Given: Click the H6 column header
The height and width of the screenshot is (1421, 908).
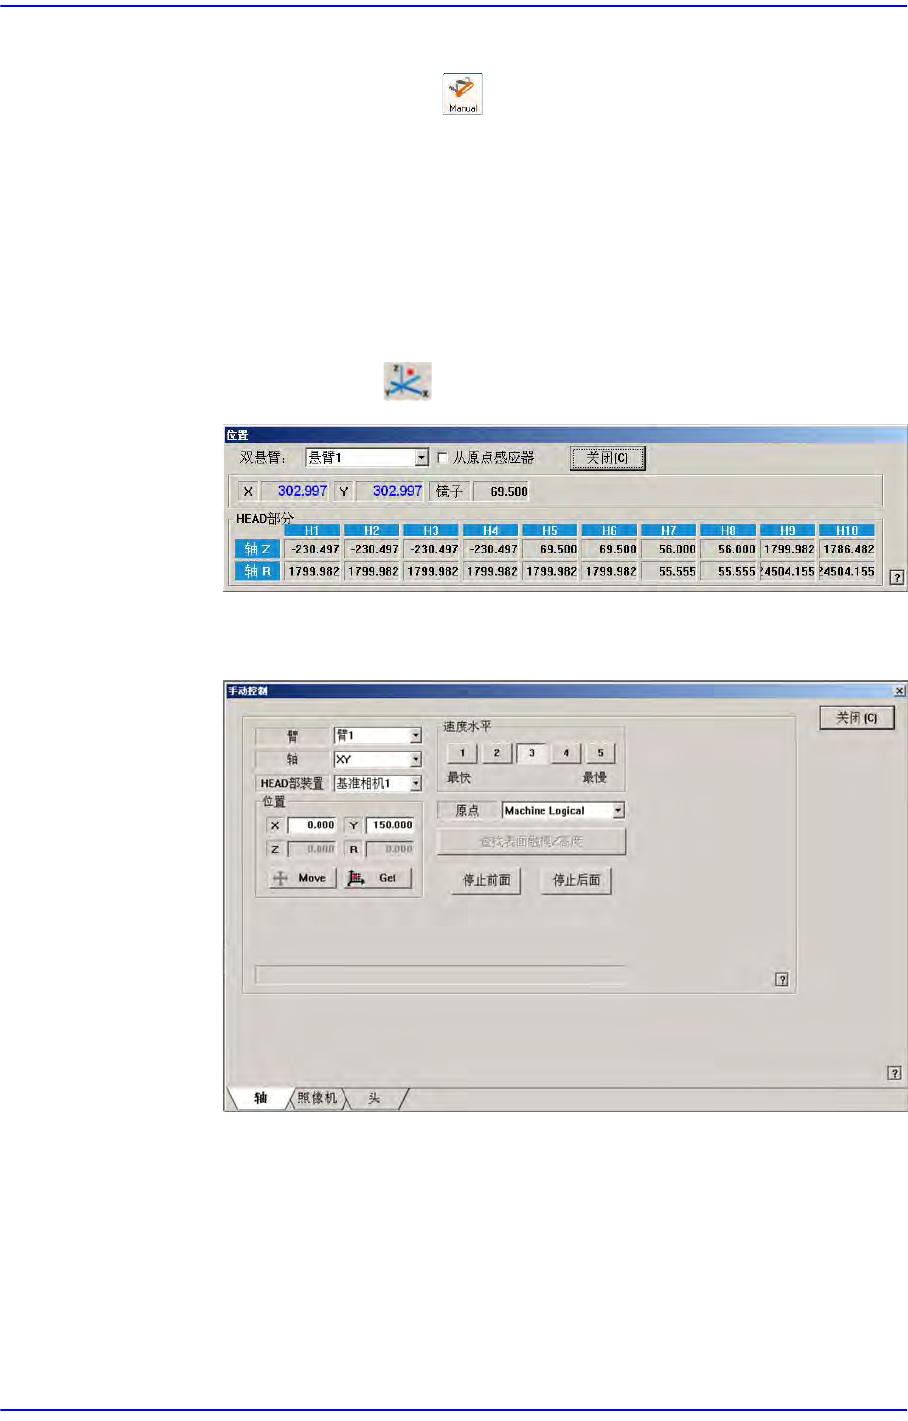Looking at the screenshot, I should coord(609,530).
